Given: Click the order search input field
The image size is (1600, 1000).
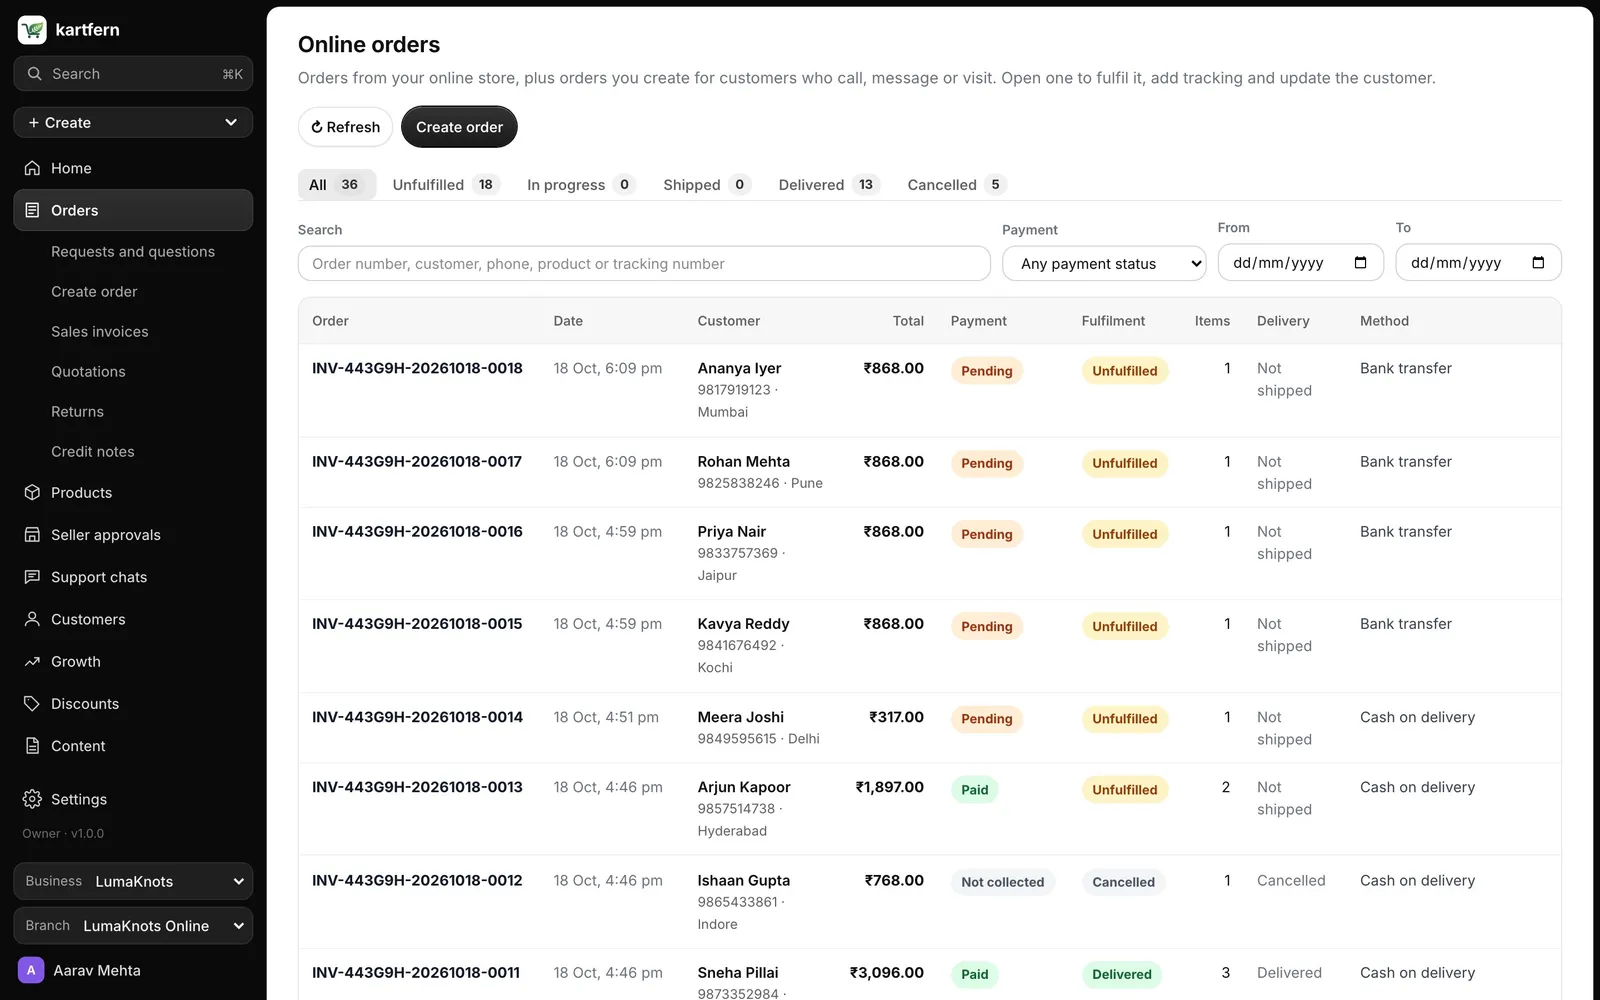Looking at the screenshot, I should pyautogui.click(x=644, y=264).
